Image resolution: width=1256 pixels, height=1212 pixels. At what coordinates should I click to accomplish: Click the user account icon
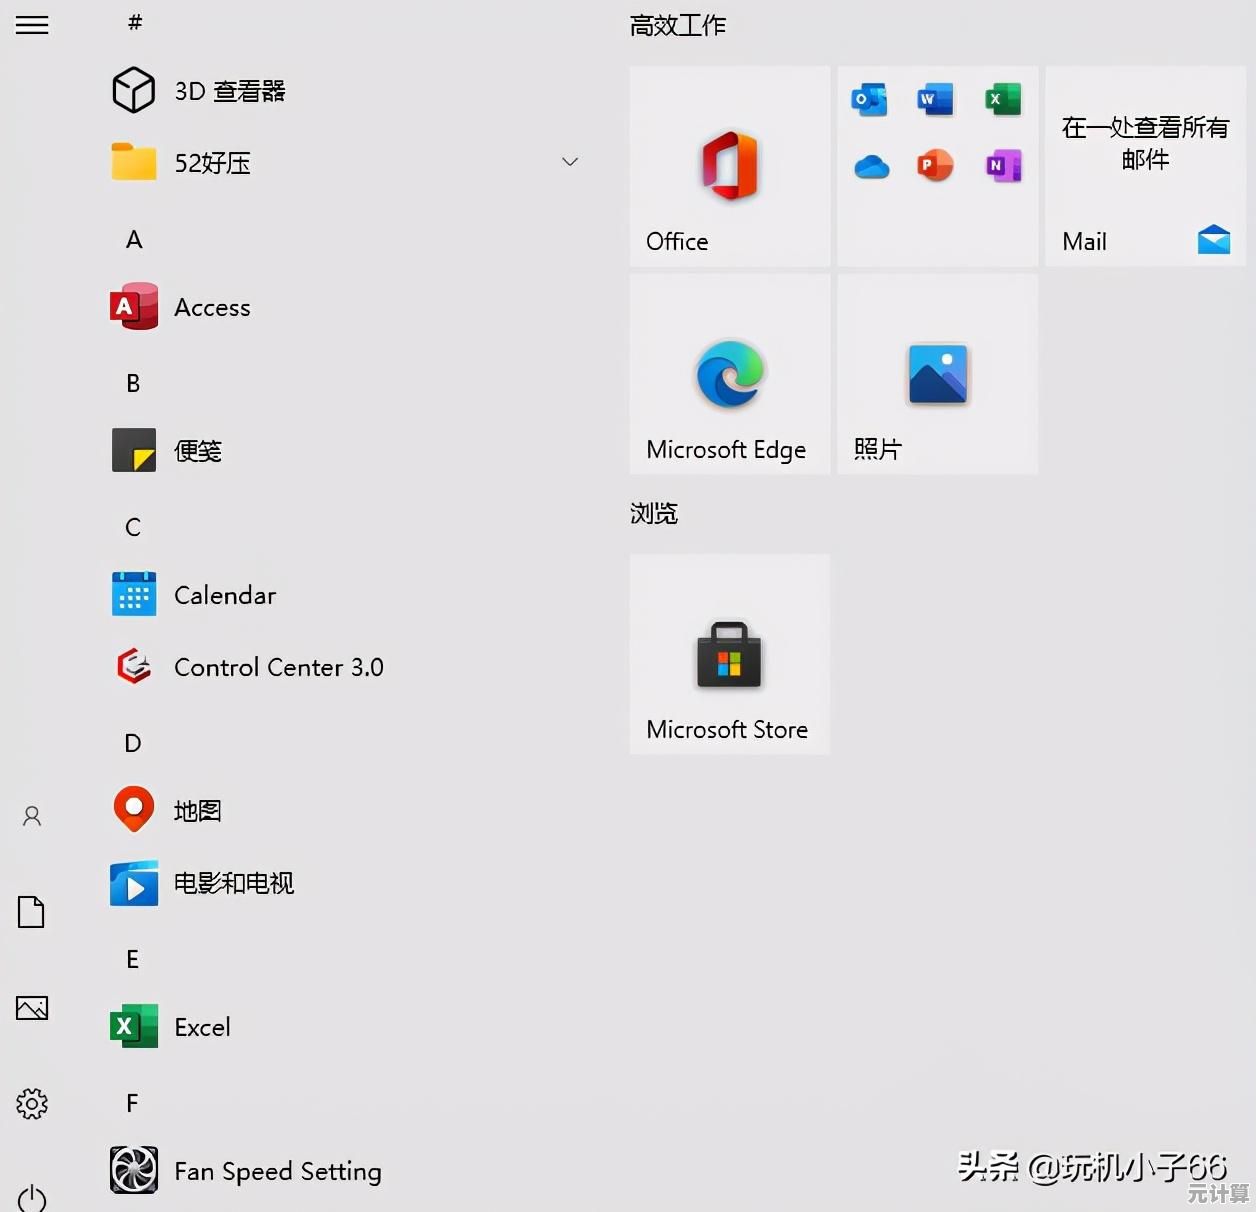tap(32, 816)
